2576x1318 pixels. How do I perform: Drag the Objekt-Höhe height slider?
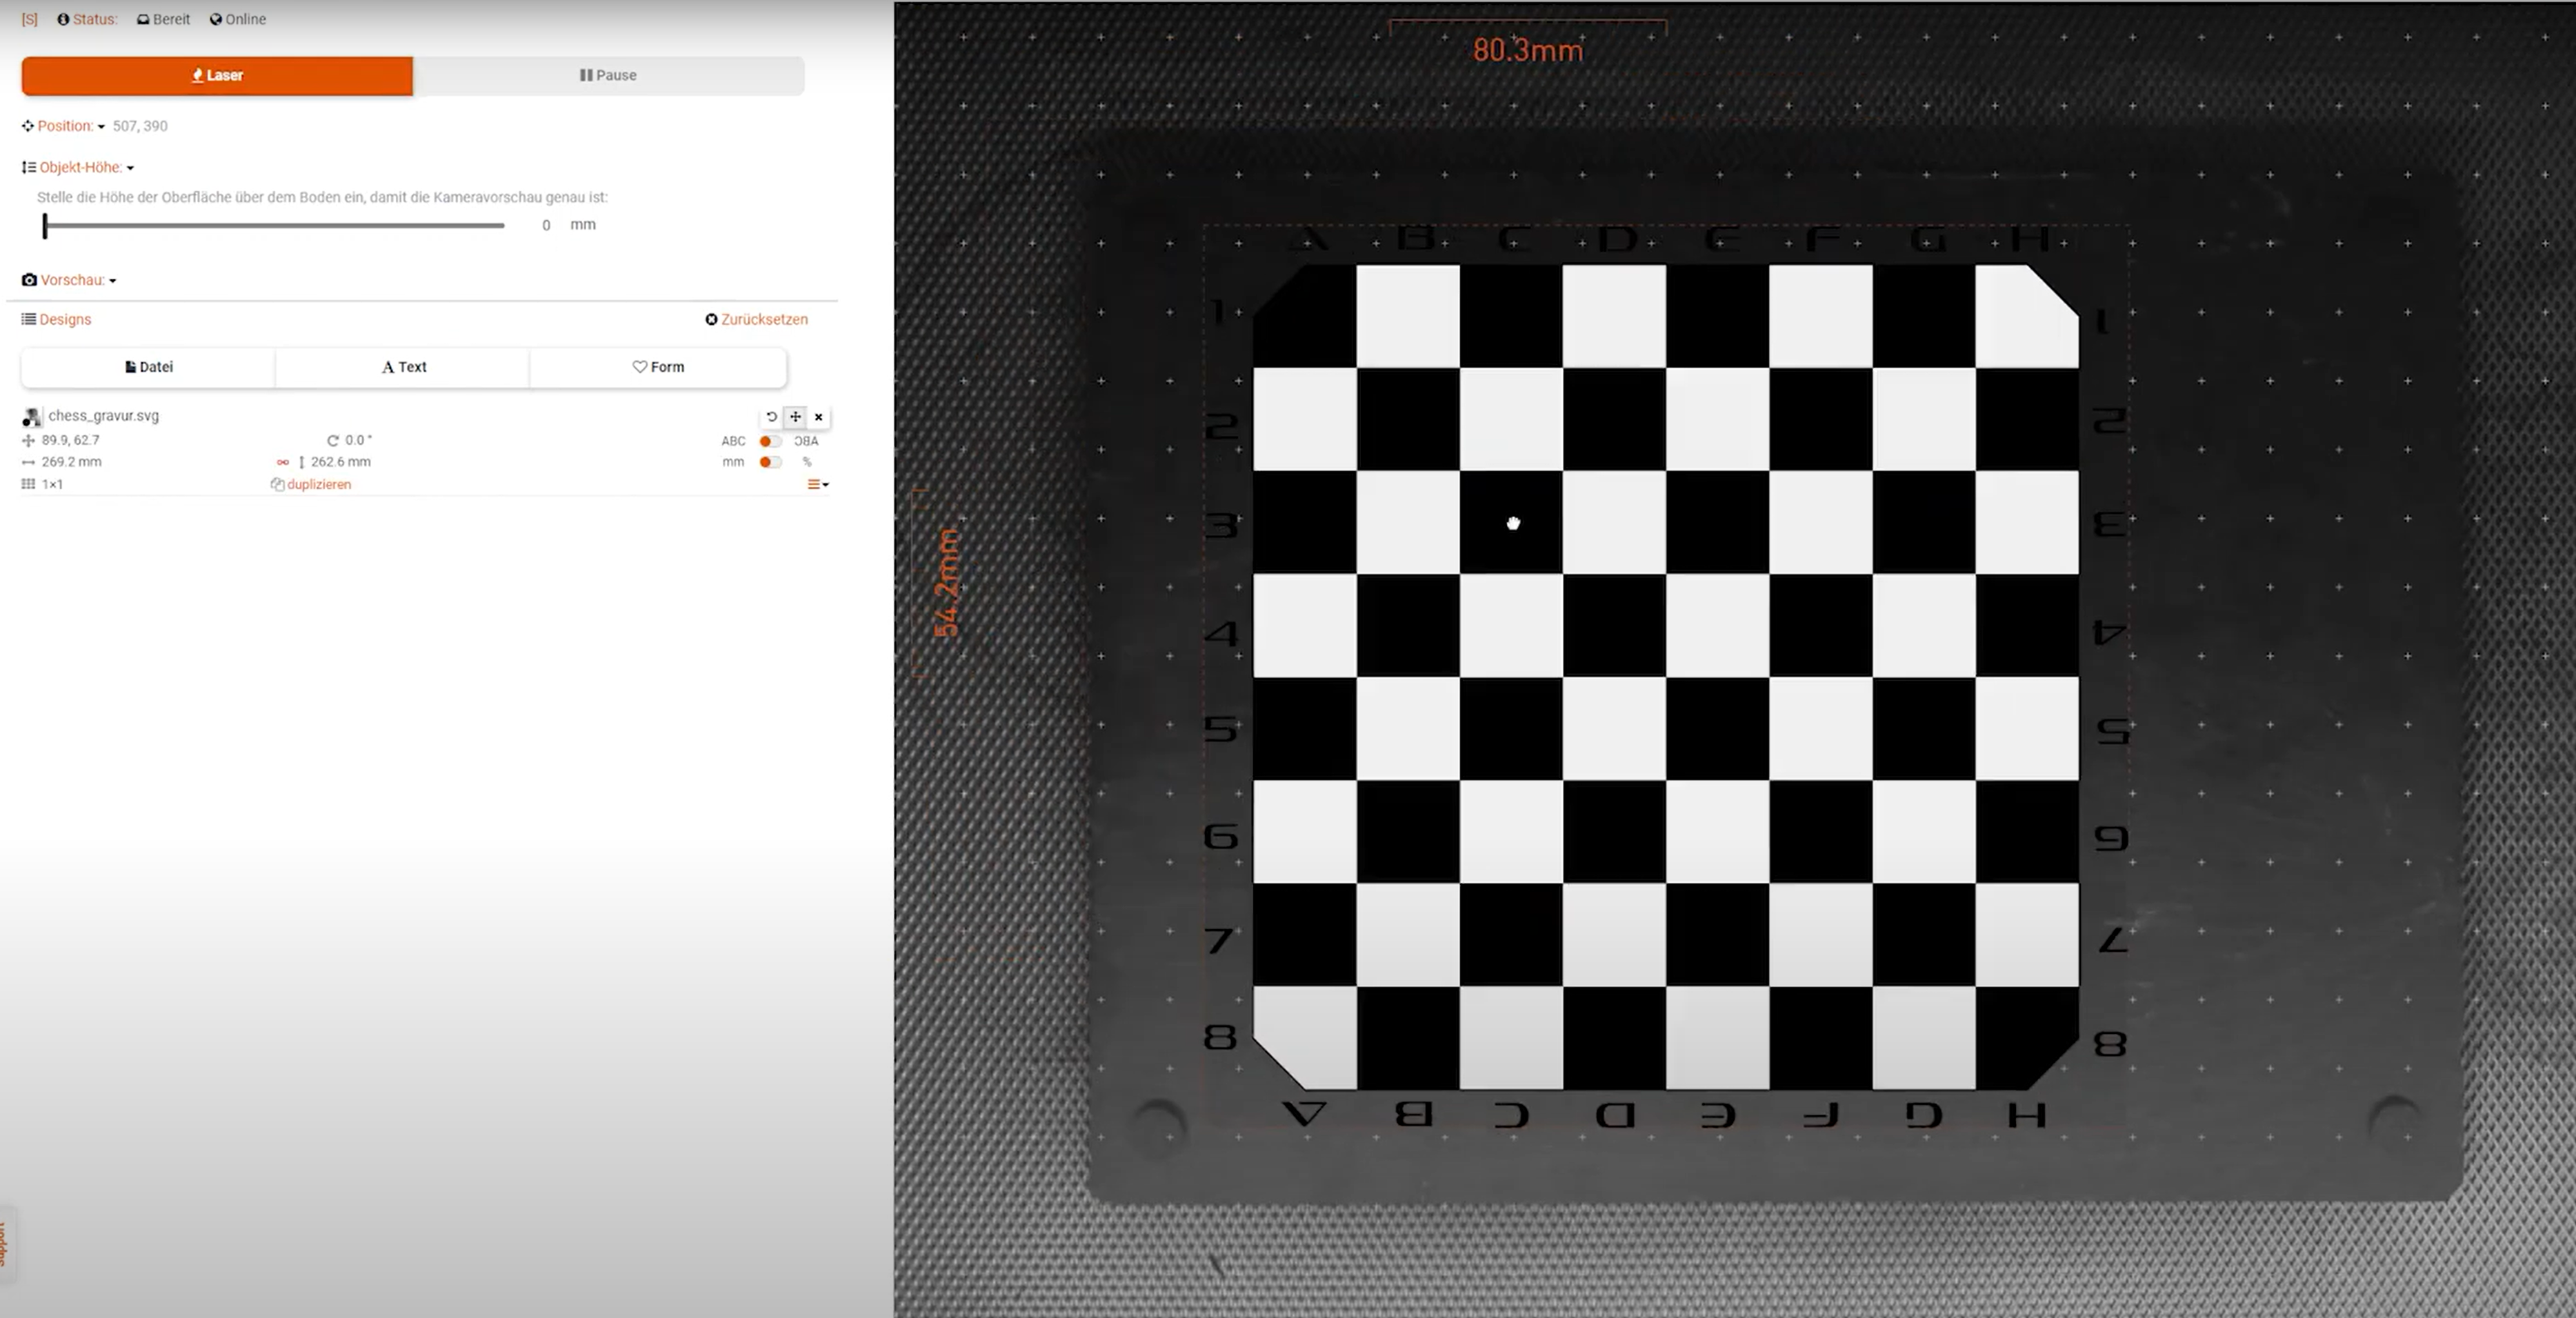coord(47,223)
